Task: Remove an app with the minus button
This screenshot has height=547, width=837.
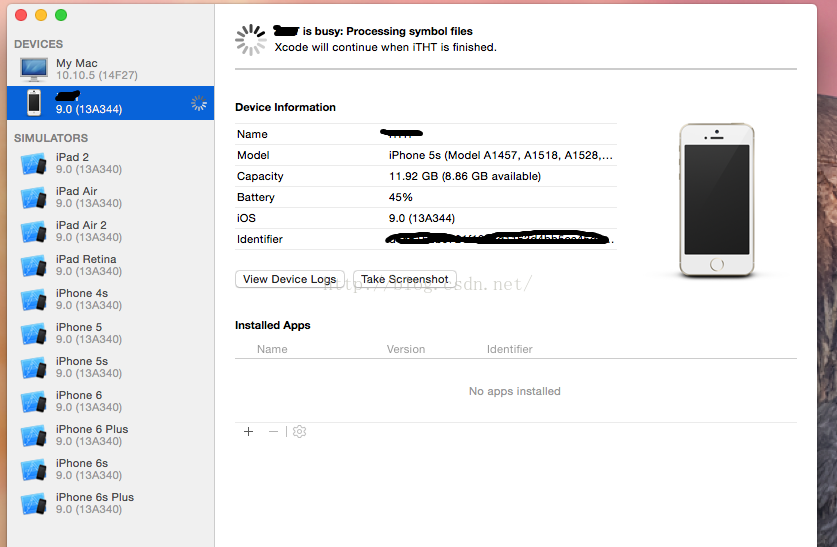Action: coord(273,431)
